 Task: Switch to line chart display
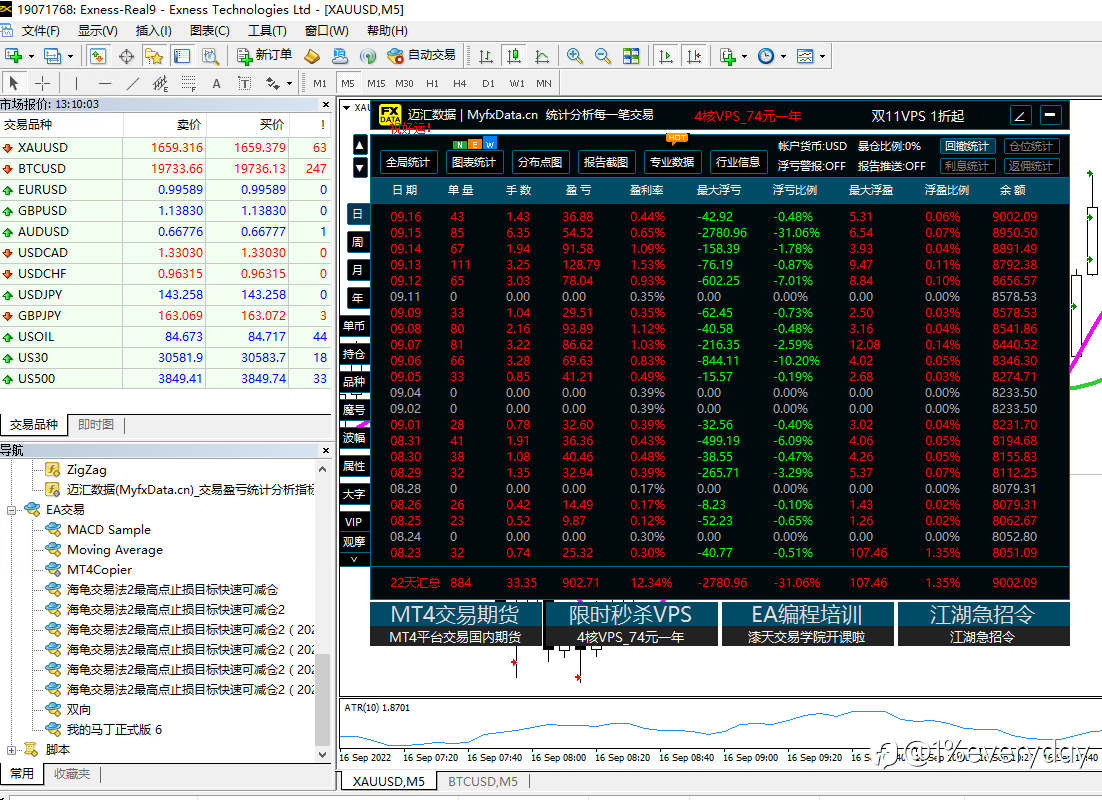pos(542,56)
